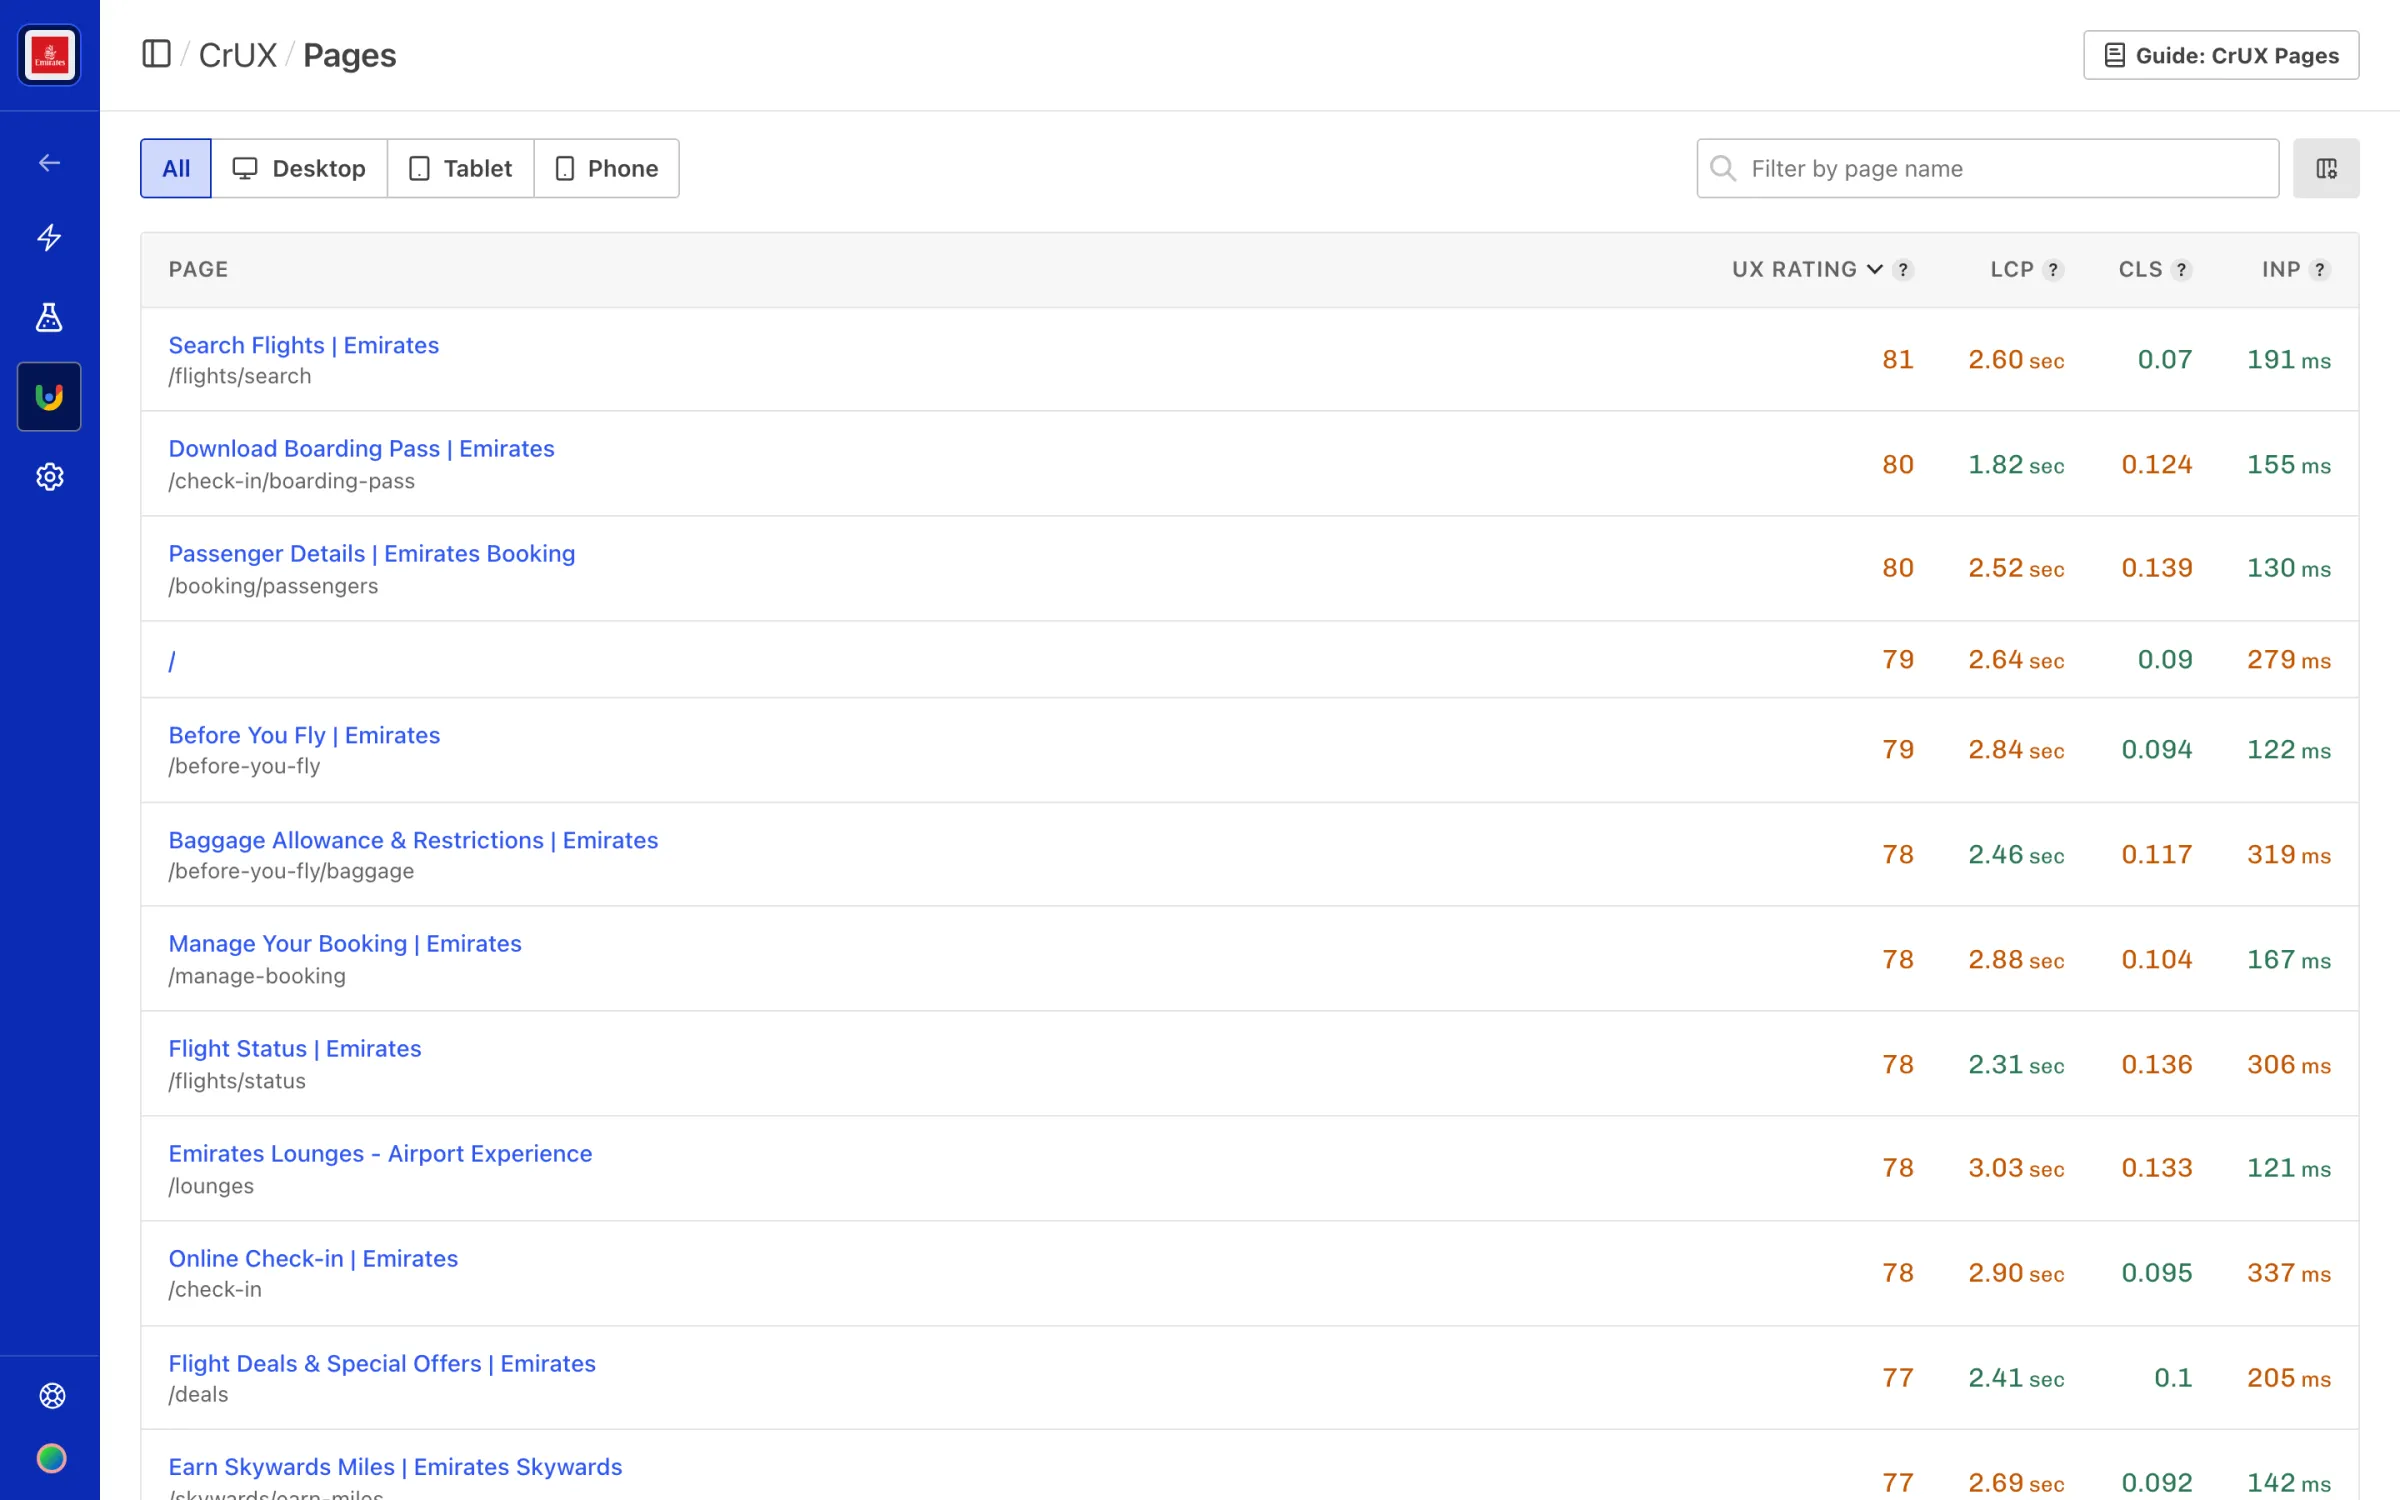2400x1500 pixels.
Task: Open Emirates Lounges - Airport Experience page
Action: (x=380, y=1154)
